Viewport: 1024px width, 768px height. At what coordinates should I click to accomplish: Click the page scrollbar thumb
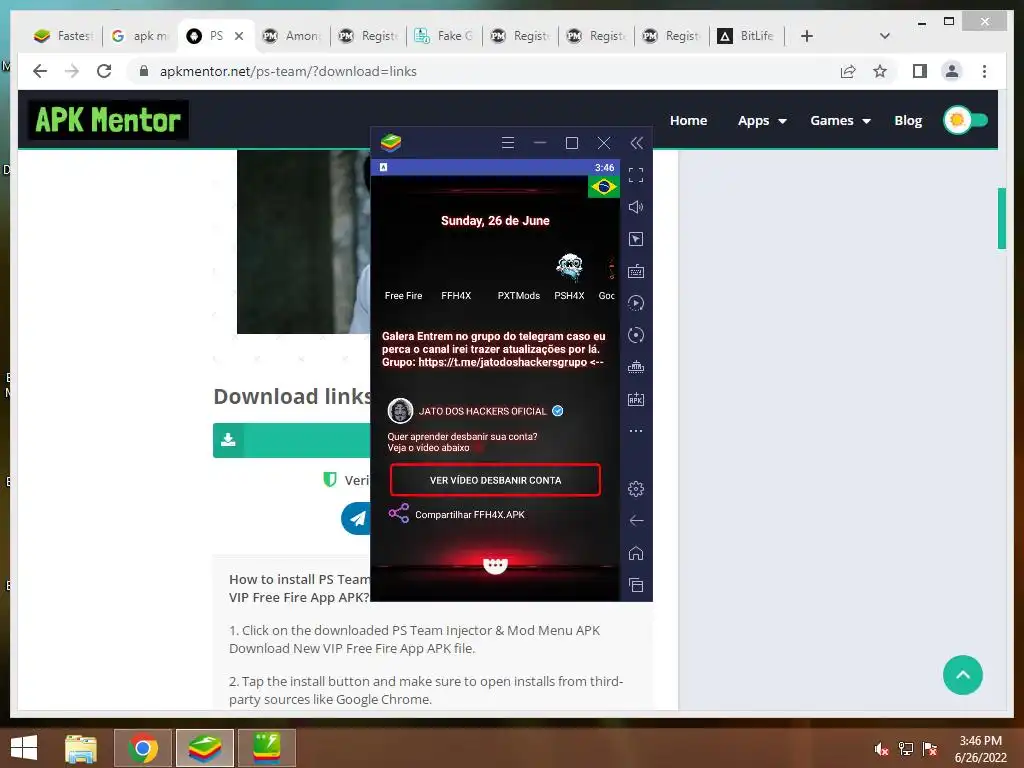pos(1001,218)
